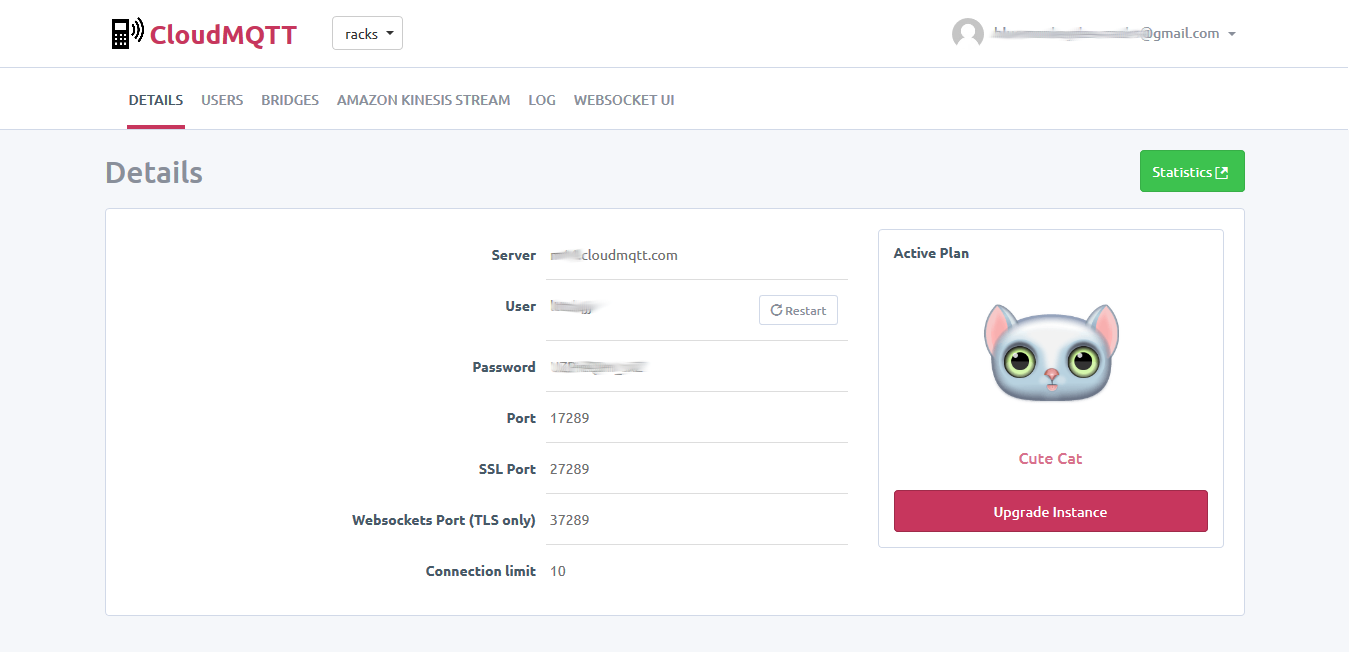
Task: Click the Upgrade Instance button
Action: coord(1050,512)
